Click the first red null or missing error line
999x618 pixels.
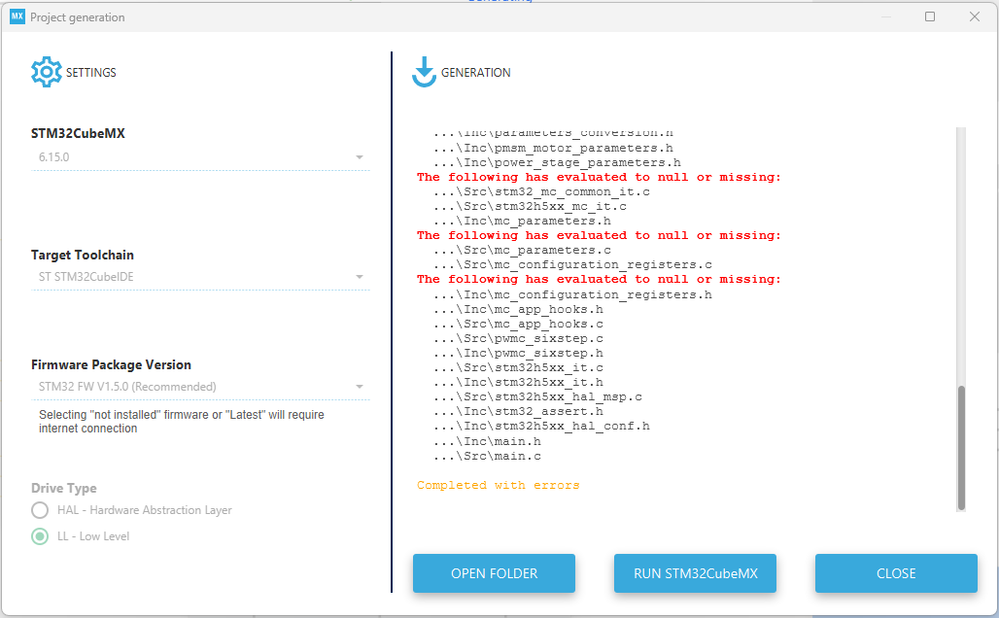599,177
